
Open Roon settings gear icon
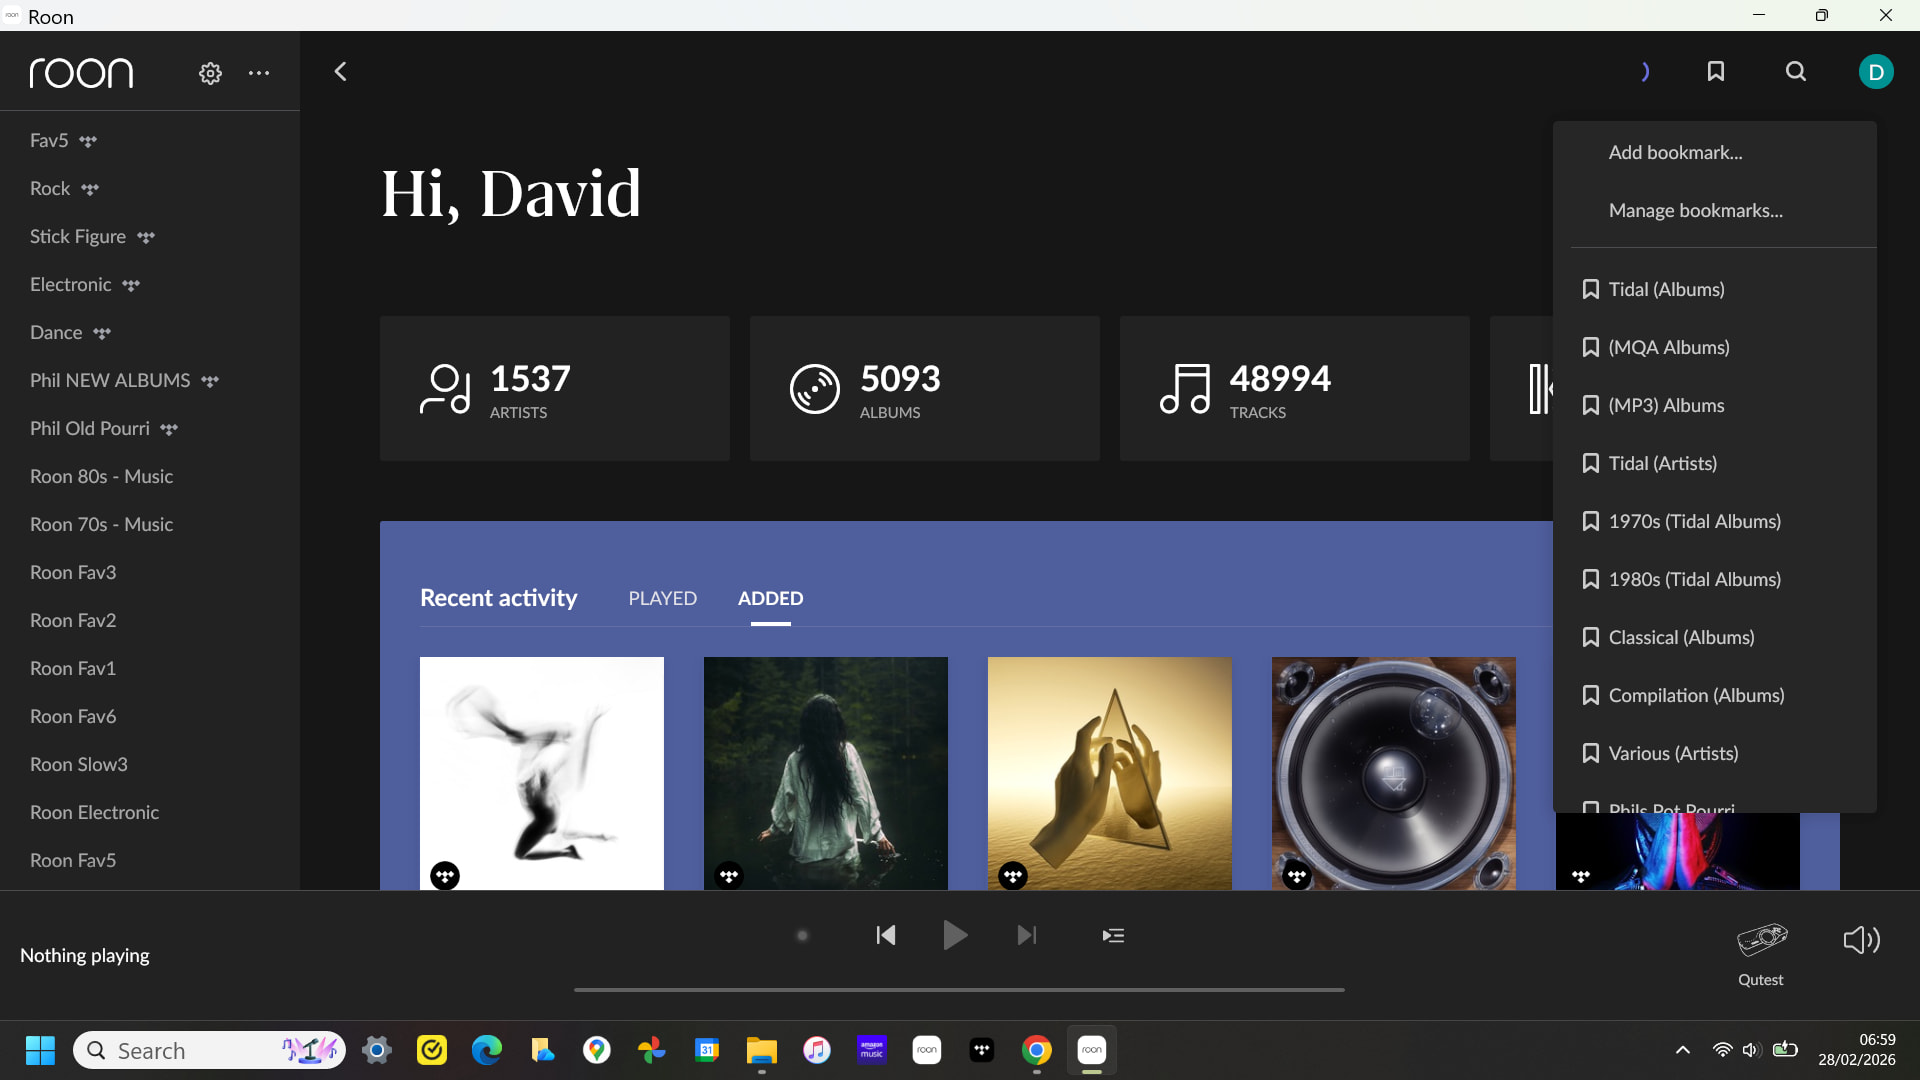click(210, 73)
